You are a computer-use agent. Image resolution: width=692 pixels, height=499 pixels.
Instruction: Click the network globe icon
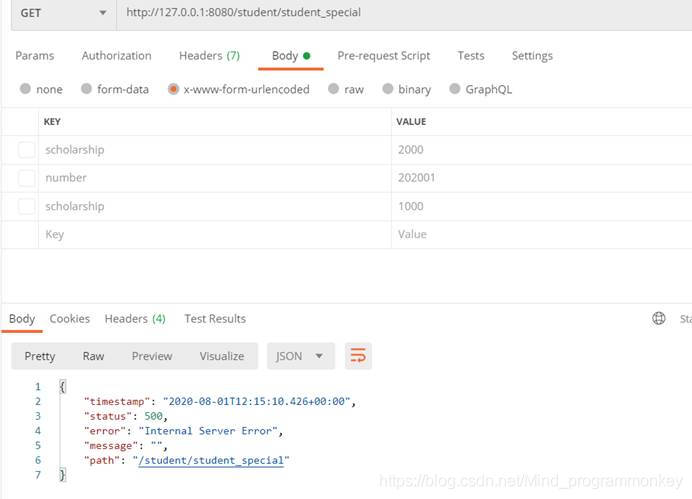click(658, 318)
